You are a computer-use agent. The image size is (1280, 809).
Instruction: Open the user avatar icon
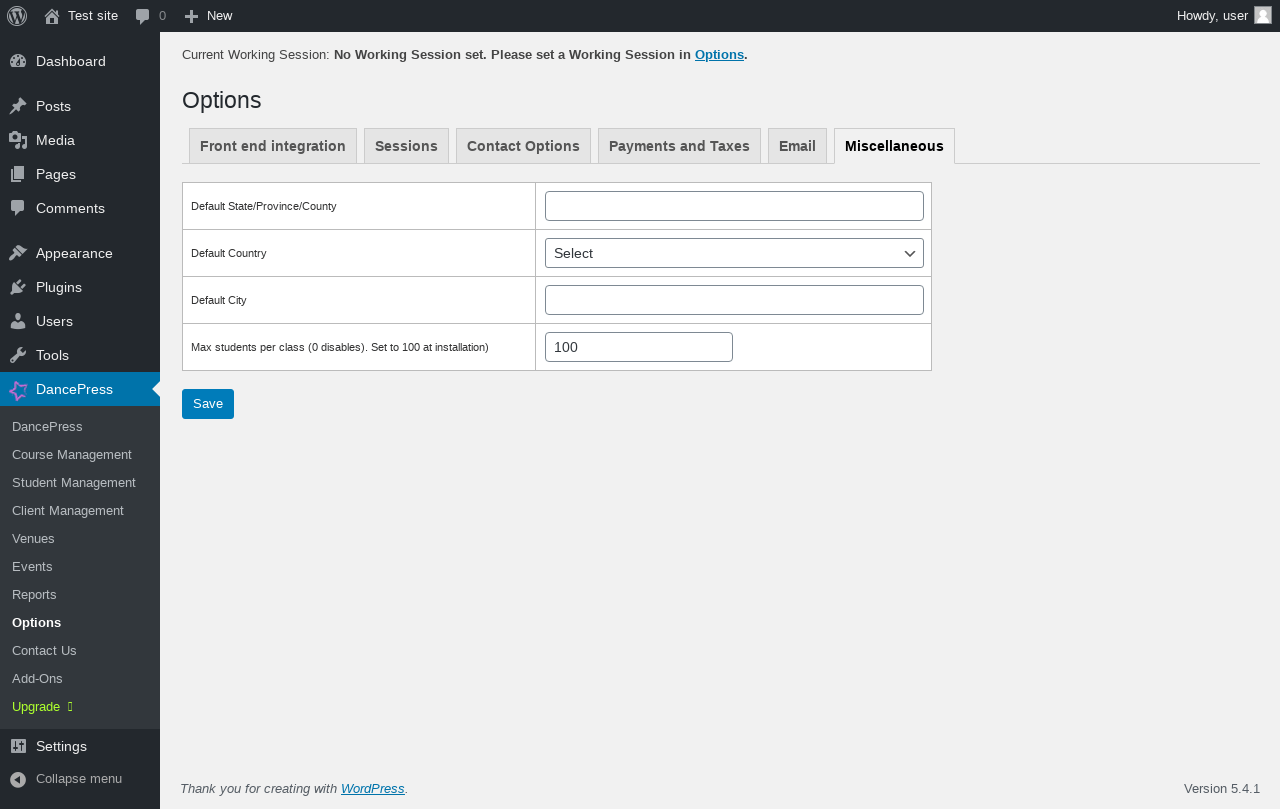(x=1263, y=15)
